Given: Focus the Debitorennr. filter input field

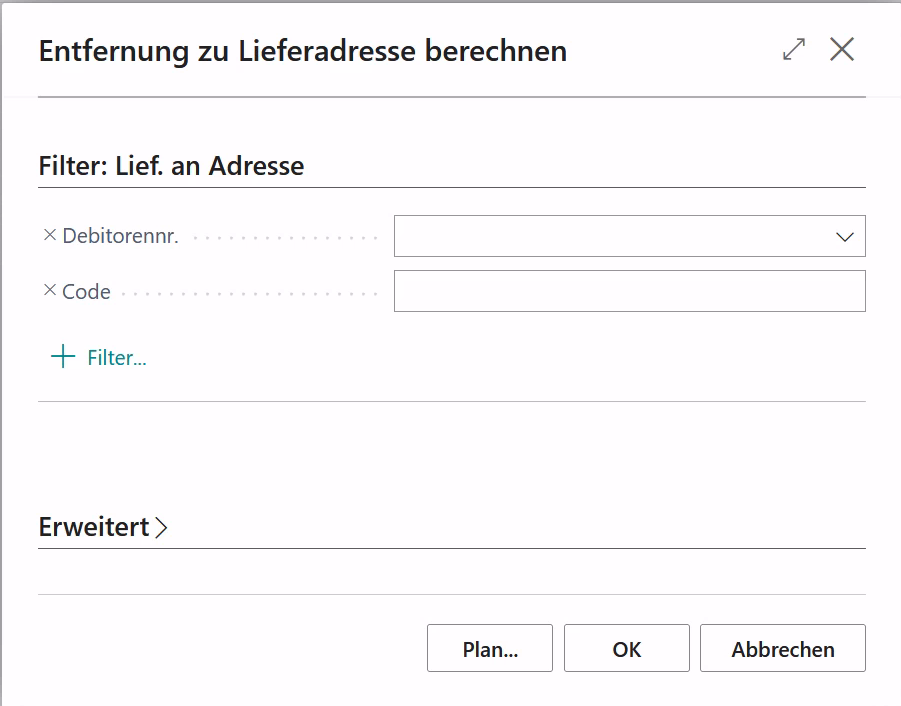Looking at the screenshot, I should point(610,237).
